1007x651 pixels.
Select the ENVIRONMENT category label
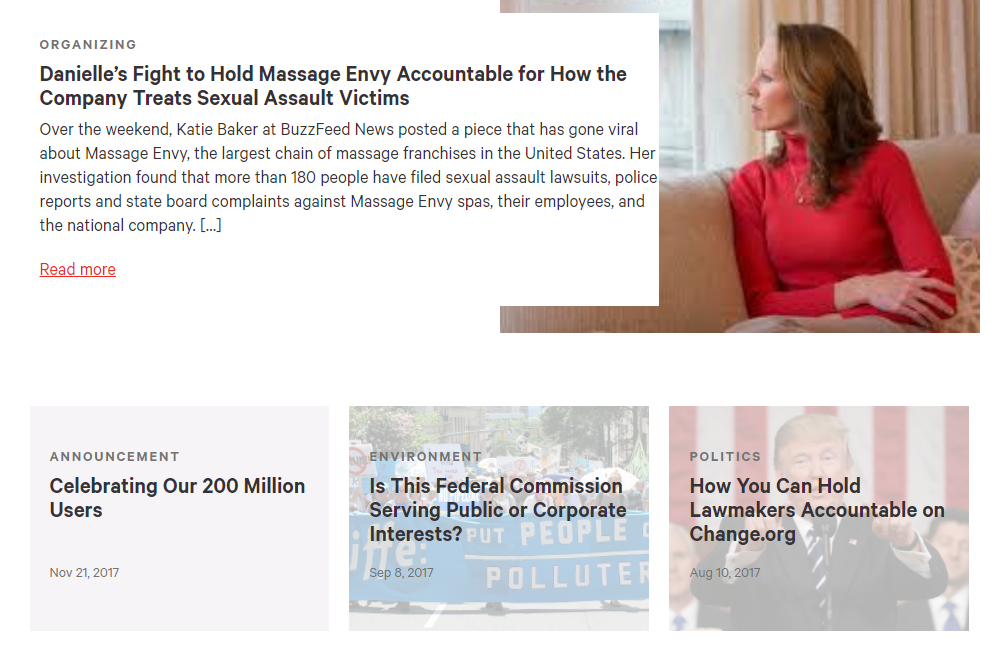coord(425,456)
